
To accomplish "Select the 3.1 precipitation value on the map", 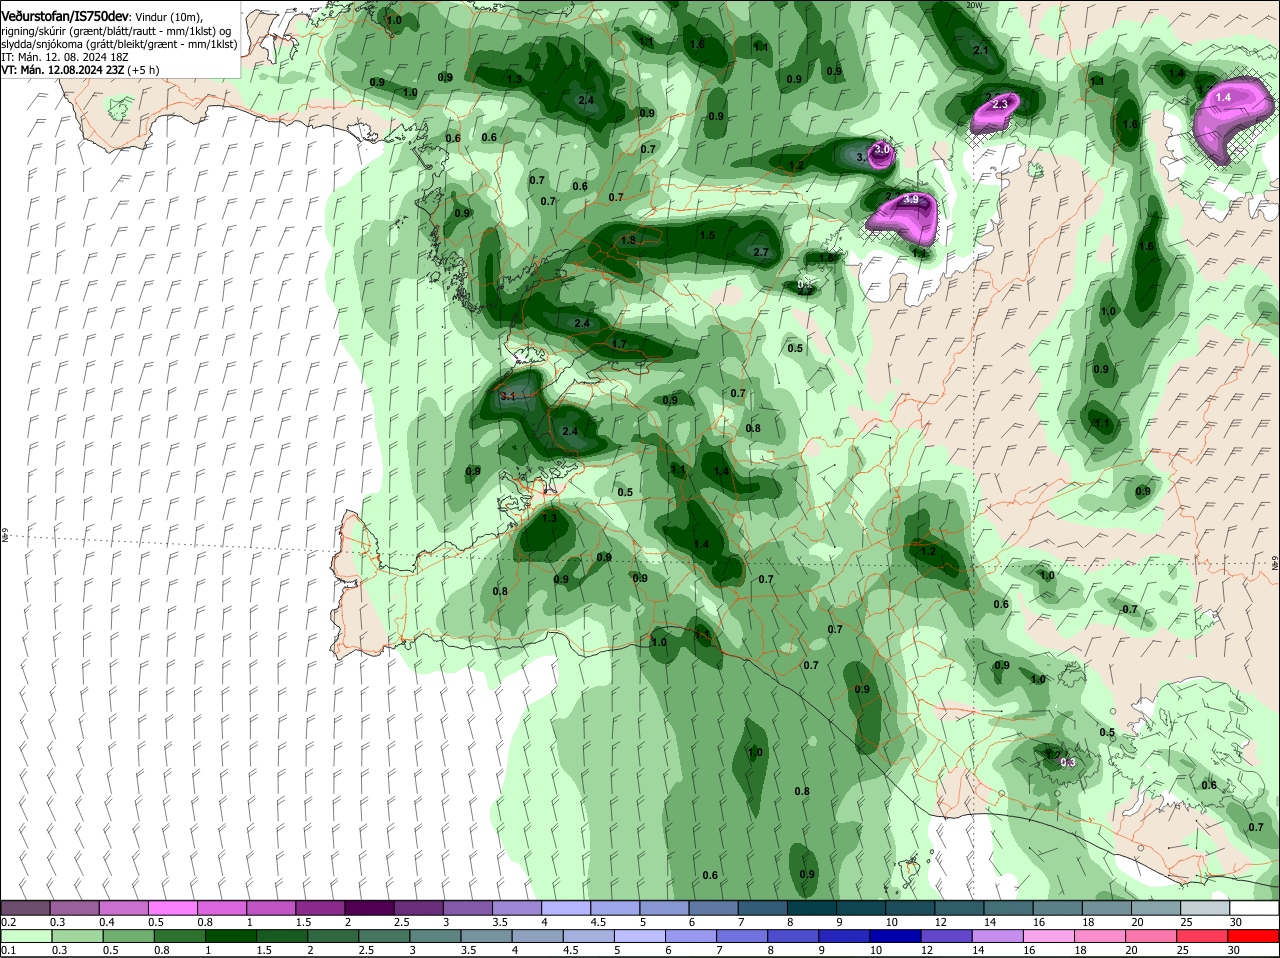I will click(x=507, y=397).
